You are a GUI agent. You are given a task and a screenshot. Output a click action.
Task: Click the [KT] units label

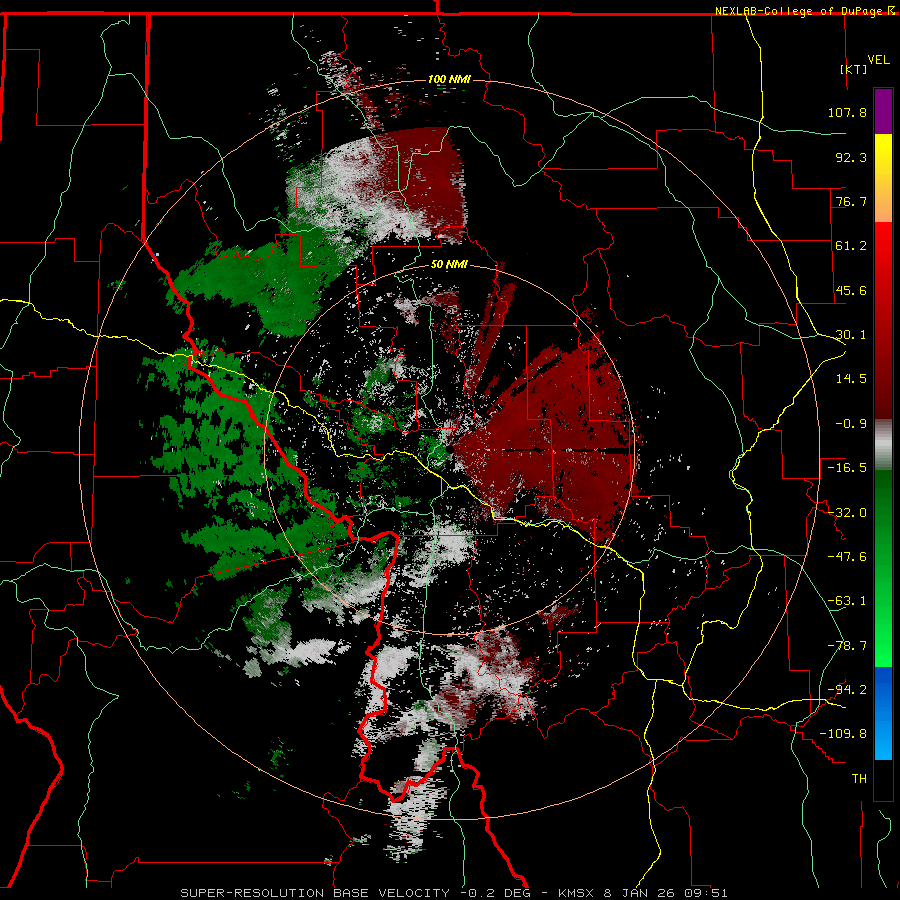pos(854,69)
